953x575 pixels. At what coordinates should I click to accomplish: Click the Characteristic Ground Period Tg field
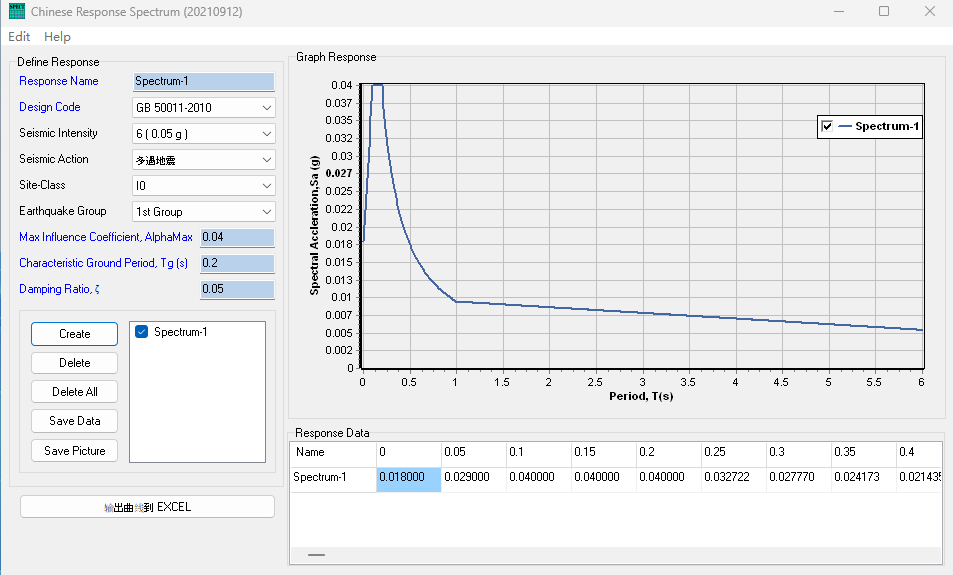point(237,263)
